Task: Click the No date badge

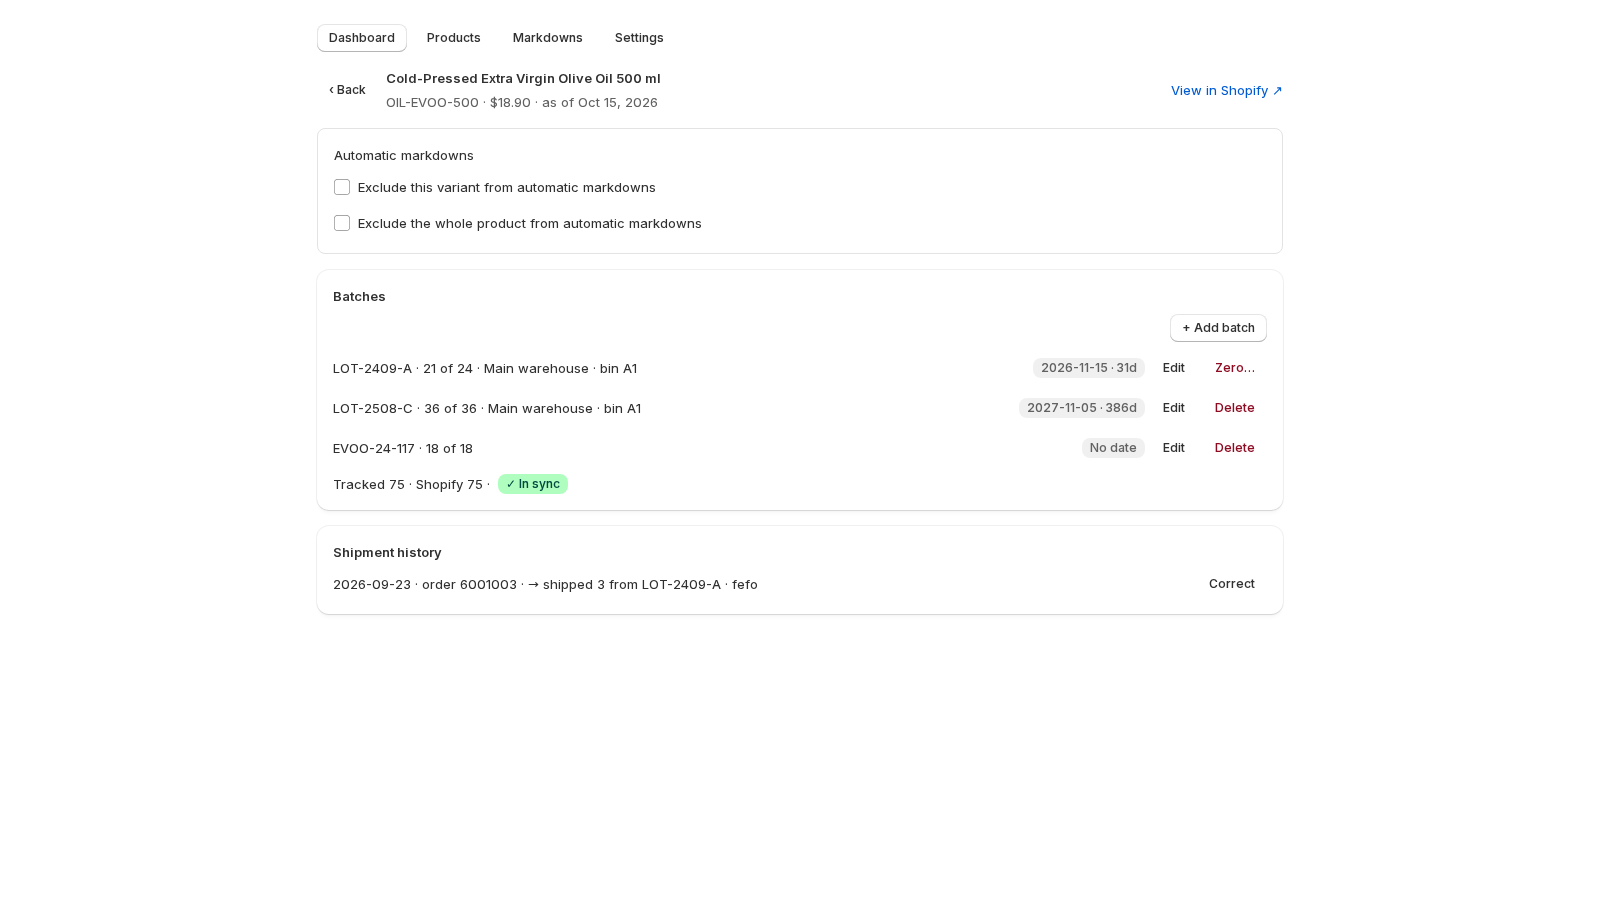Action: tap(1113, 448)
